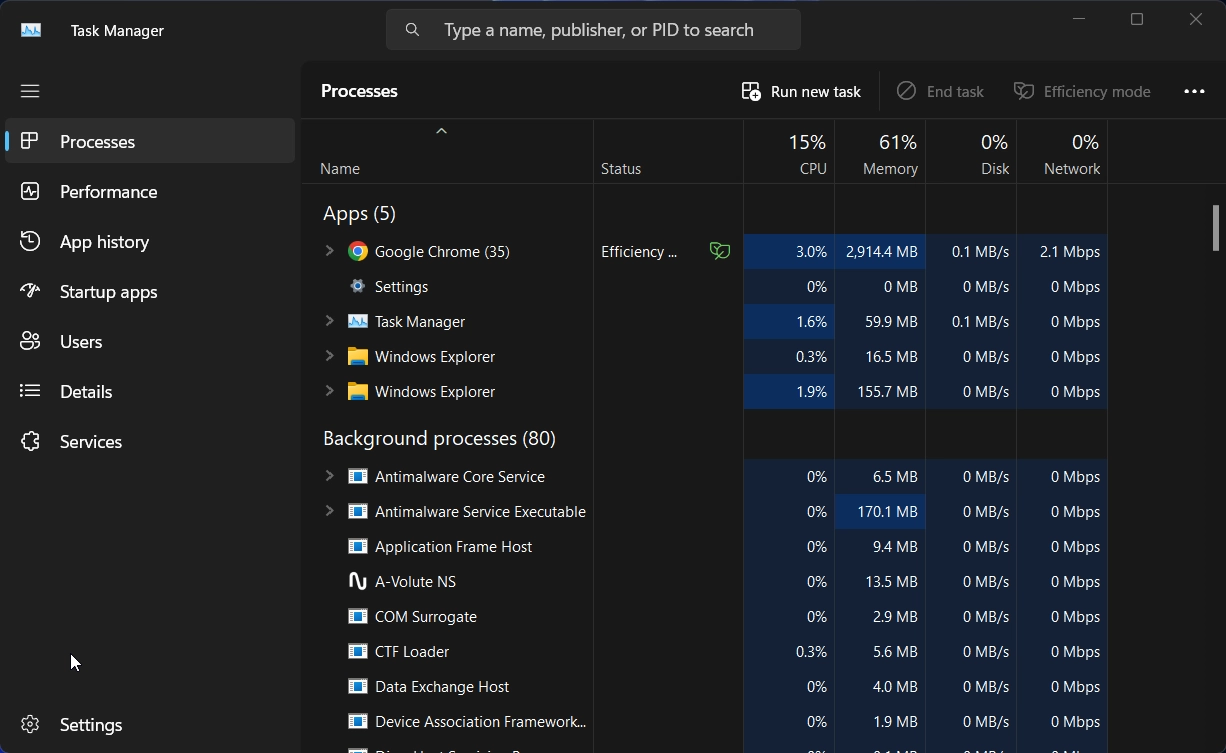Click the Task Manager title bar icon
Screen dimensions: 1226x753
pos(31,30)
